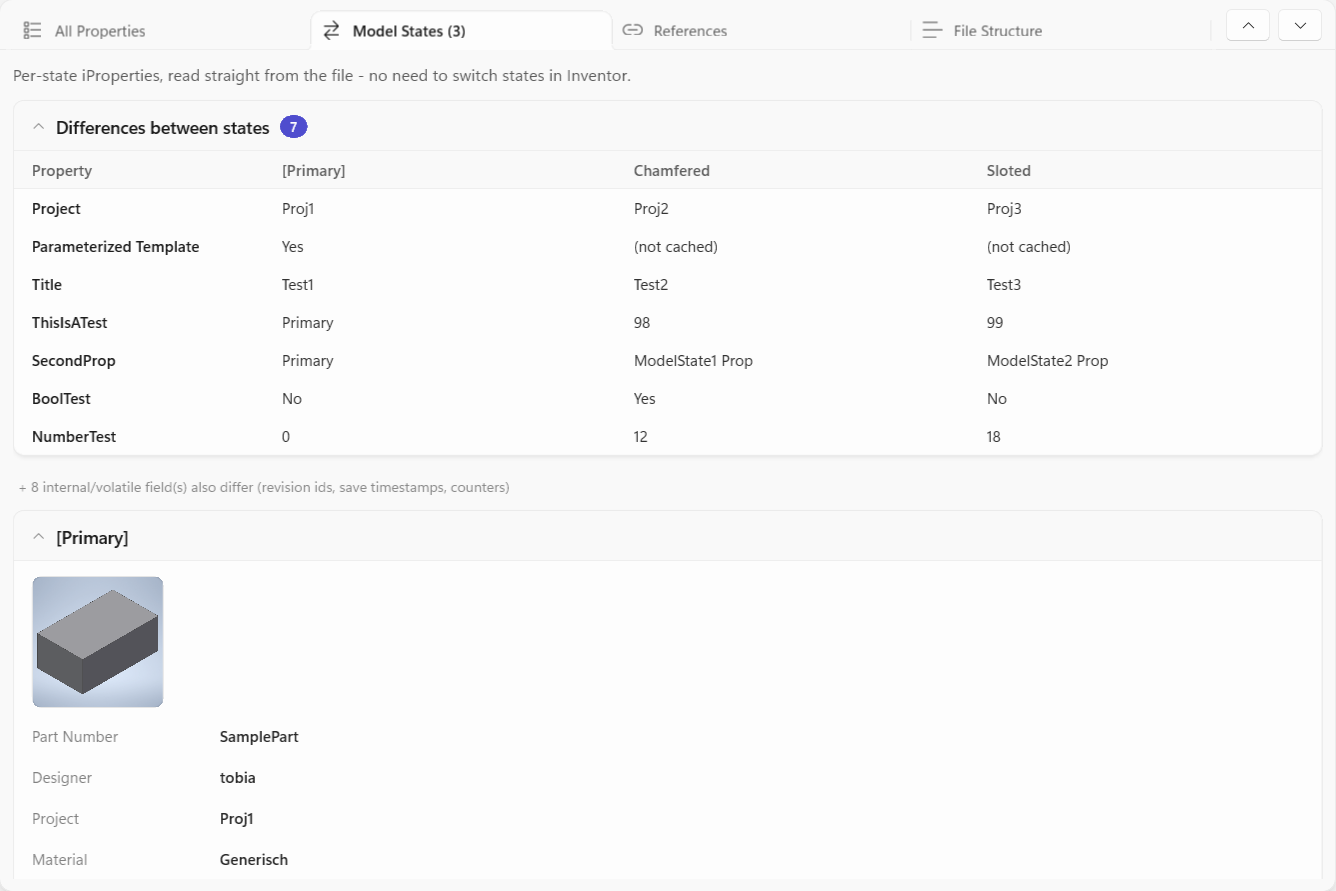Select the NumberTest row label
Screen dimensions: 1336x891
coord(74,437)
